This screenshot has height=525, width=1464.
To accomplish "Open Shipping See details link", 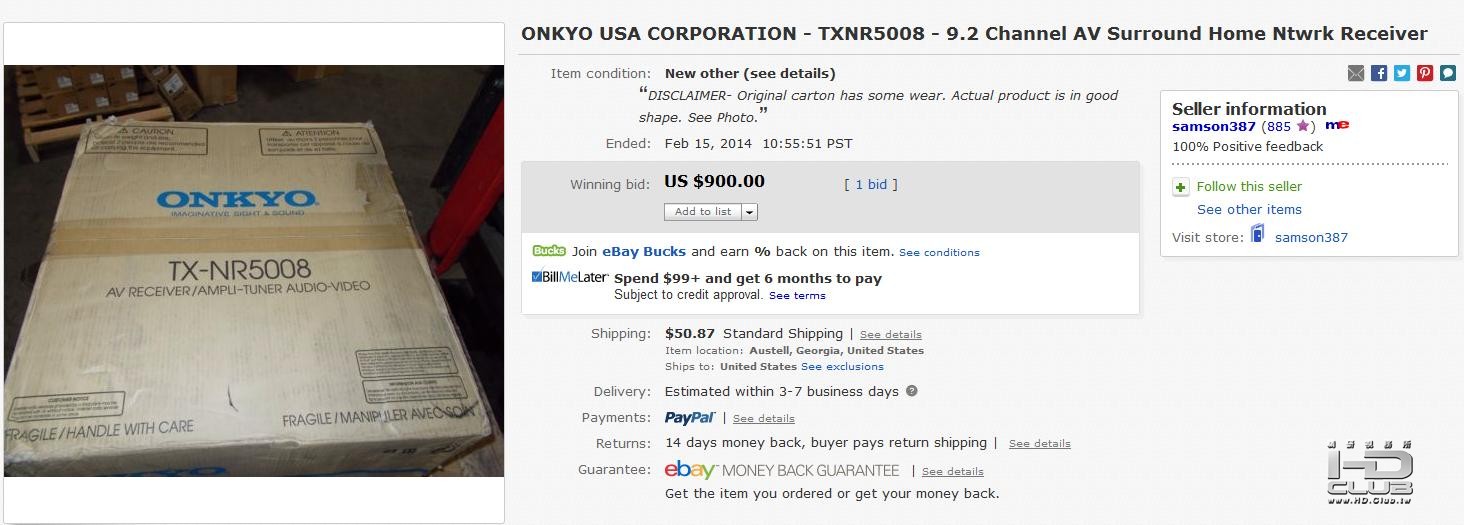I will click(890, 334).
